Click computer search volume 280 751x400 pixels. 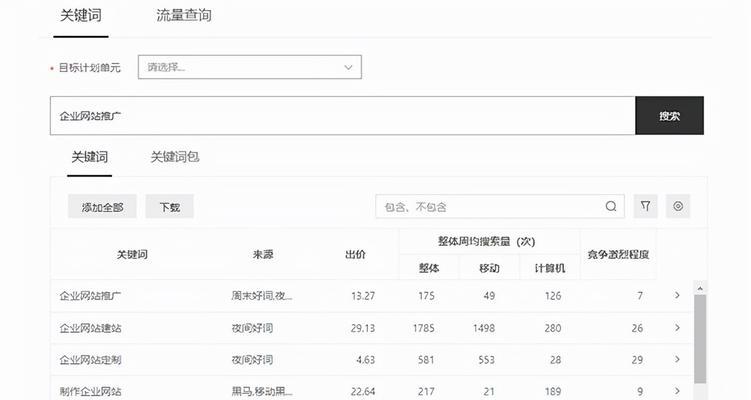pos(552,328)
